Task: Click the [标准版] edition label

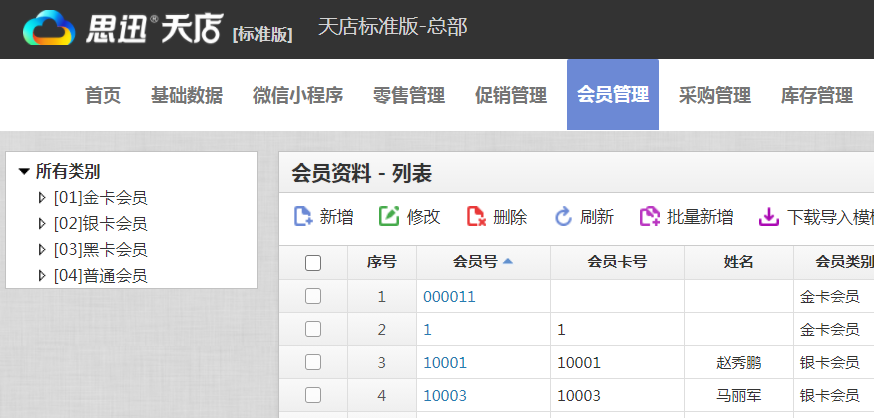Action: [263, 35]
